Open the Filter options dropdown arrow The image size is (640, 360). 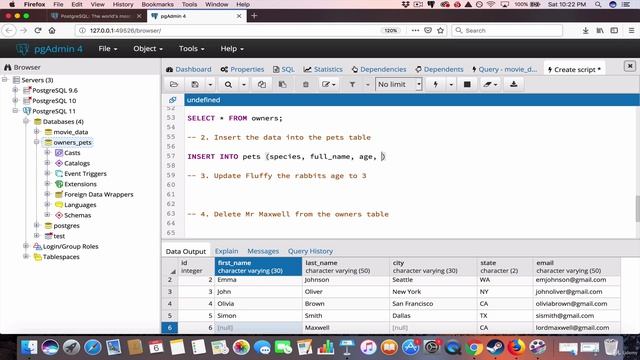pos(367,84)
